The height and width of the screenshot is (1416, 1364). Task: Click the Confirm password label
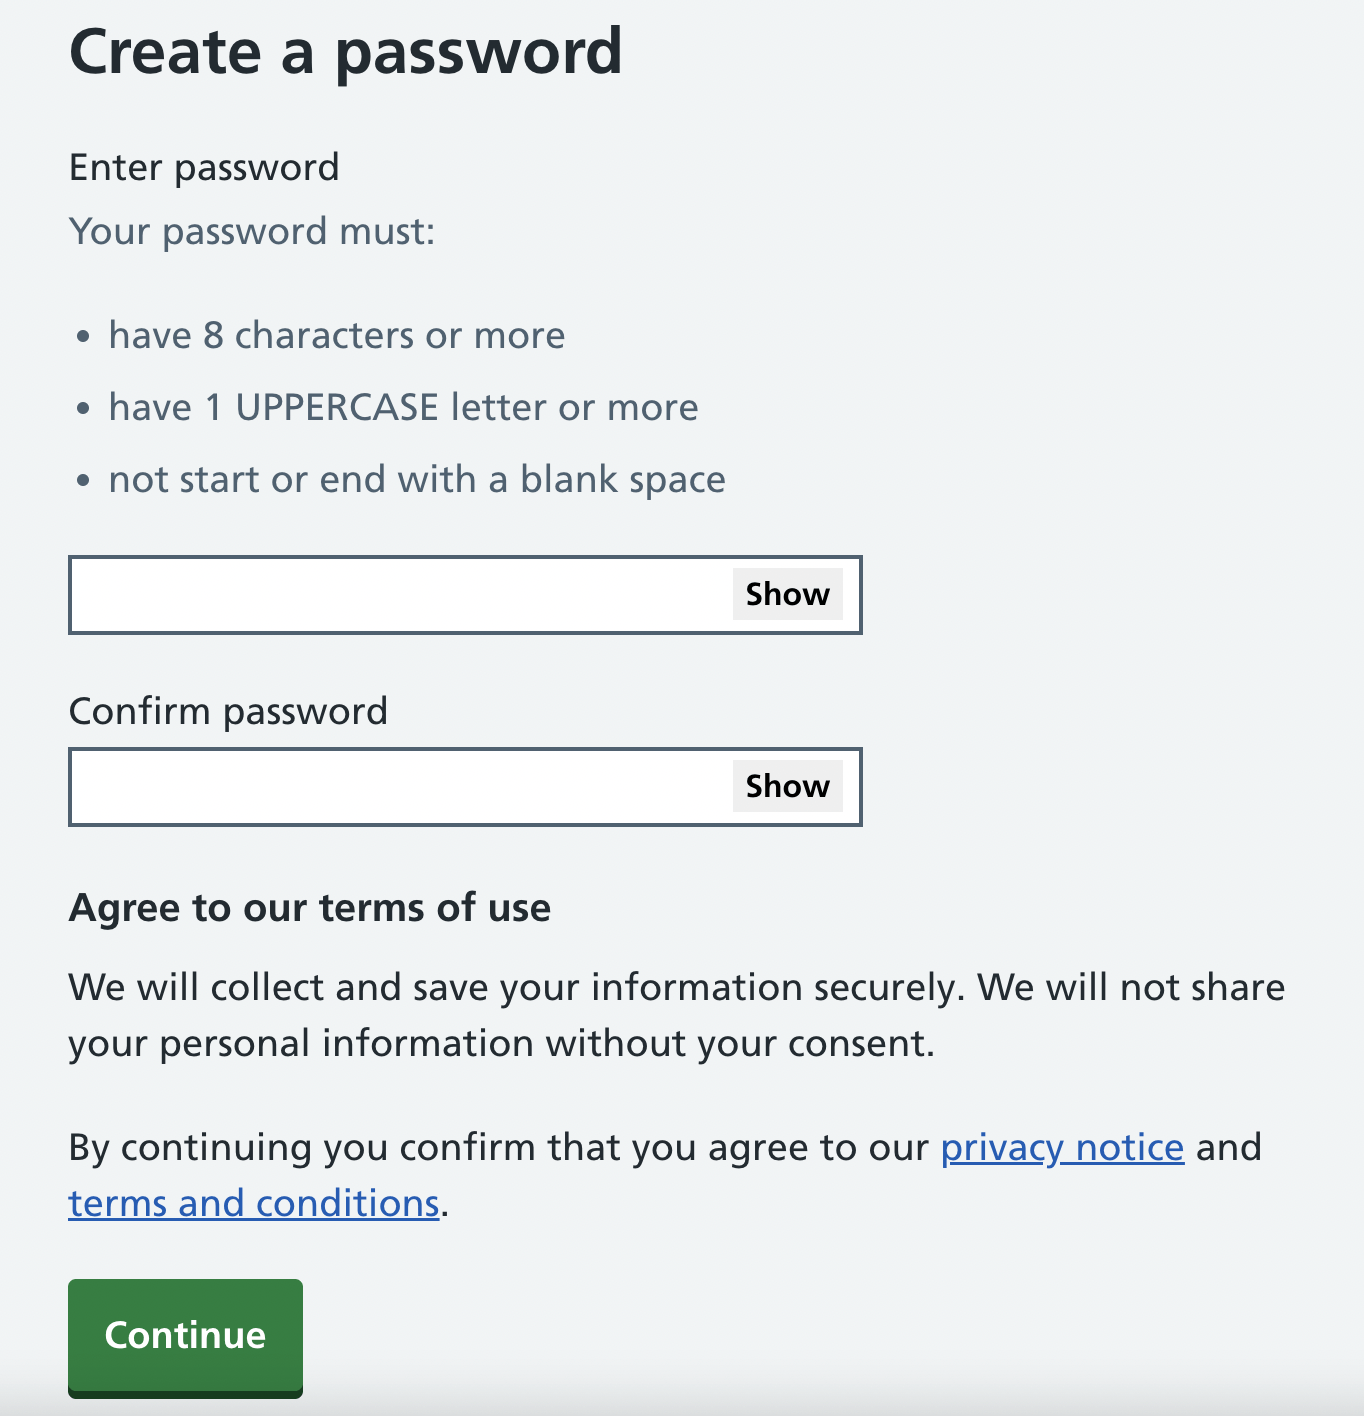pyautogui.click(x=228, y=711)
